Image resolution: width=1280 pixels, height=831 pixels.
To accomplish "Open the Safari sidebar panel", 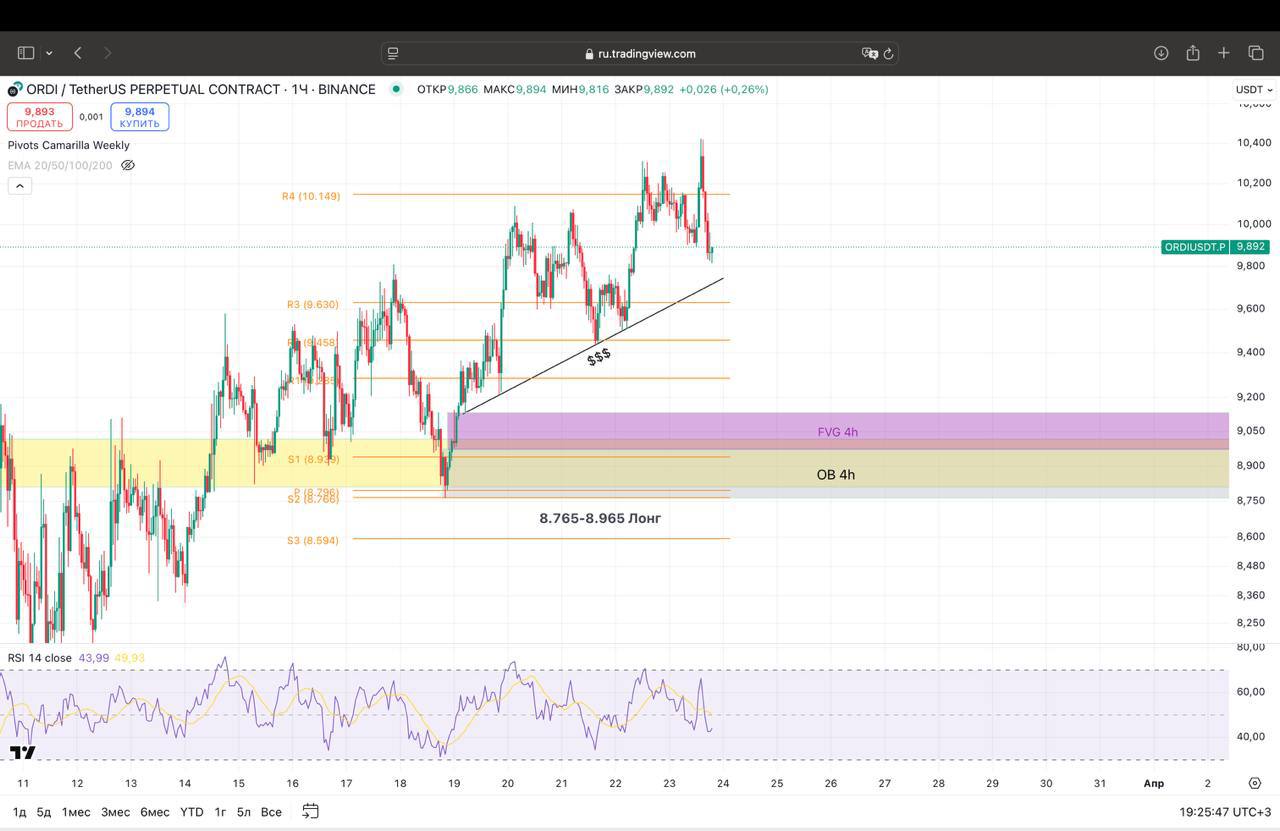I will tap(26, 53).
